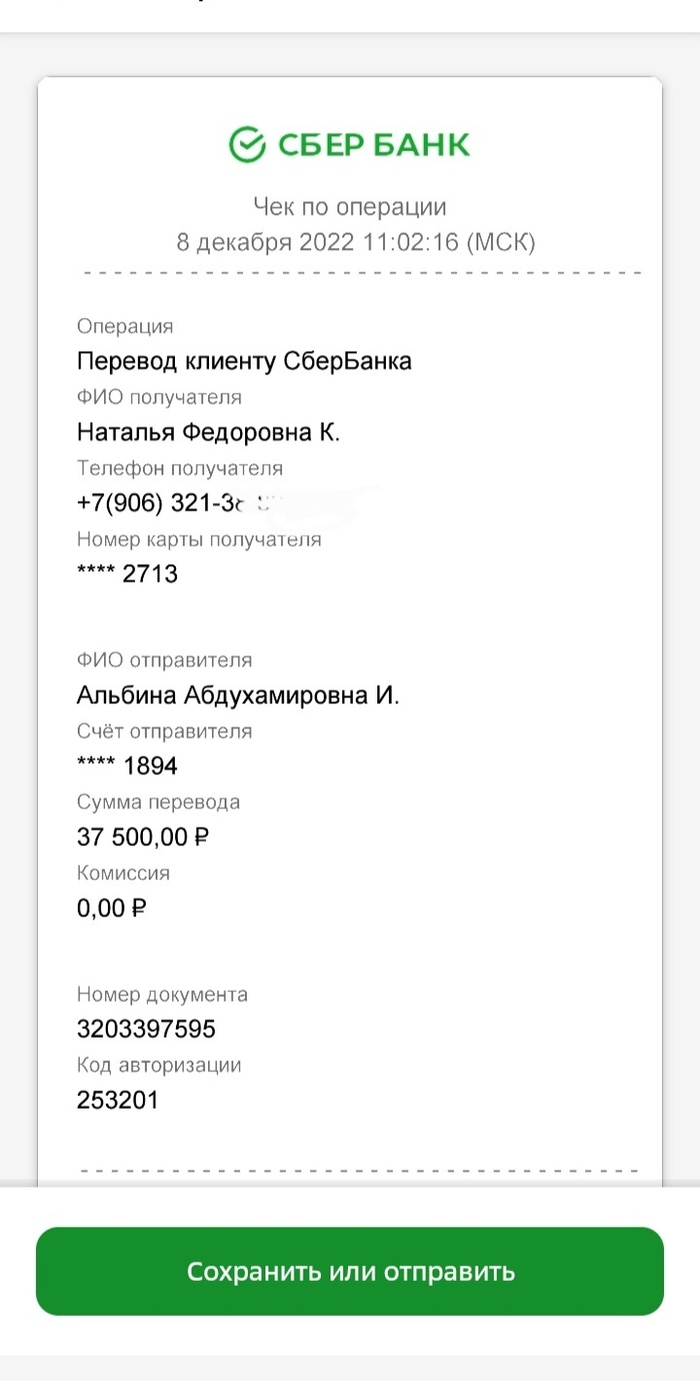Select recipient name Наталья Федоровна К.

click(x=208, y=432)
